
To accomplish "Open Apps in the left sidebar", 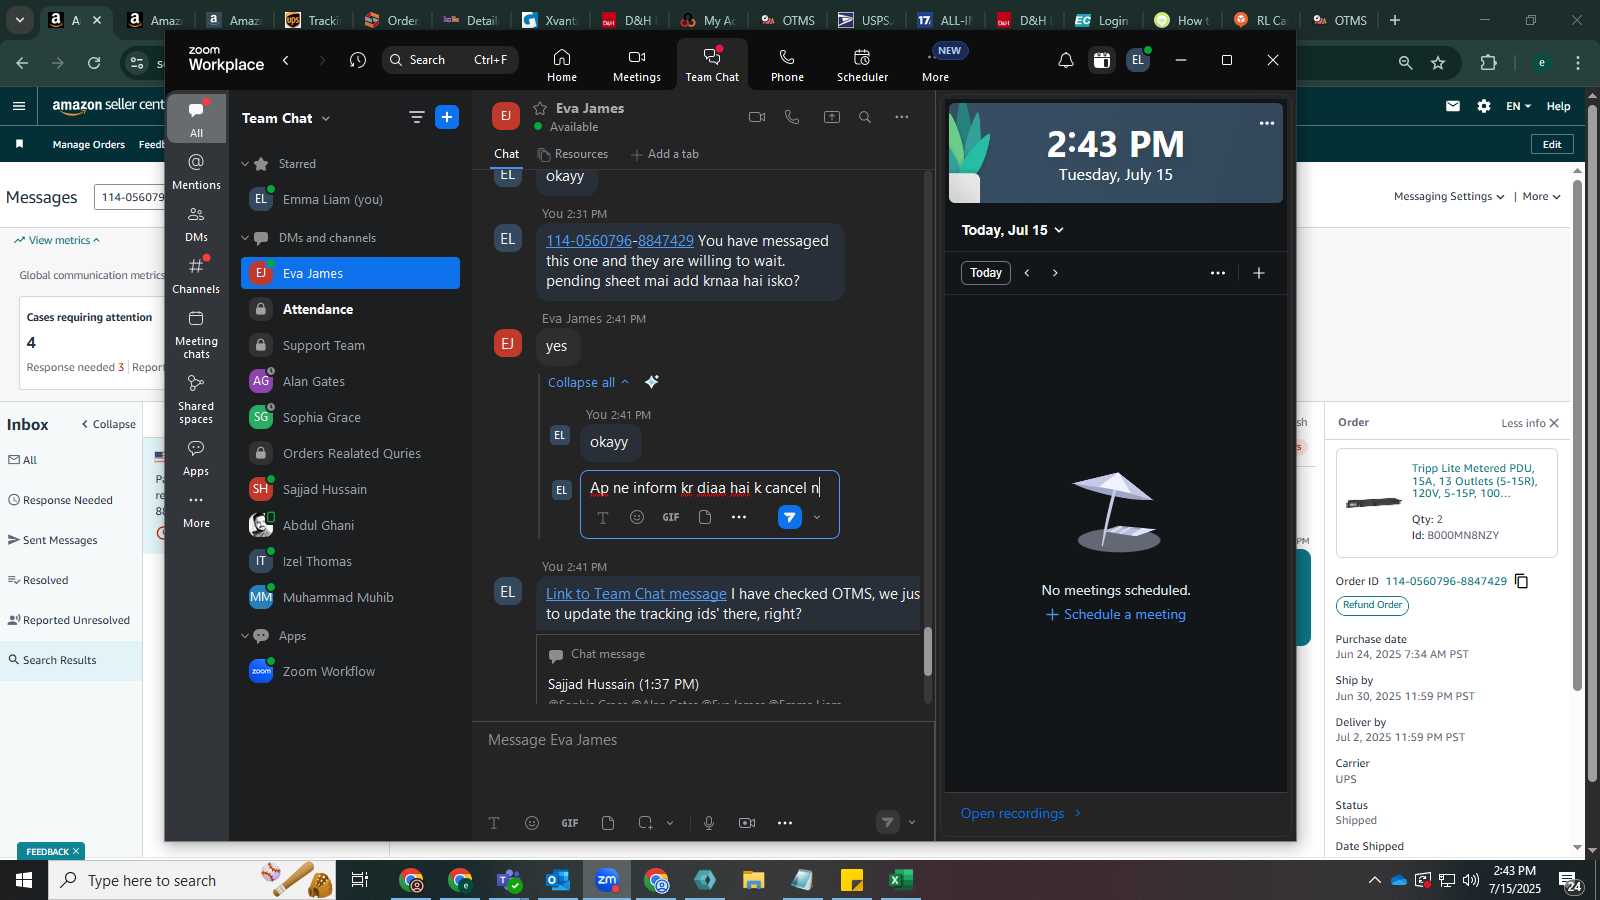I will [196, 458].
